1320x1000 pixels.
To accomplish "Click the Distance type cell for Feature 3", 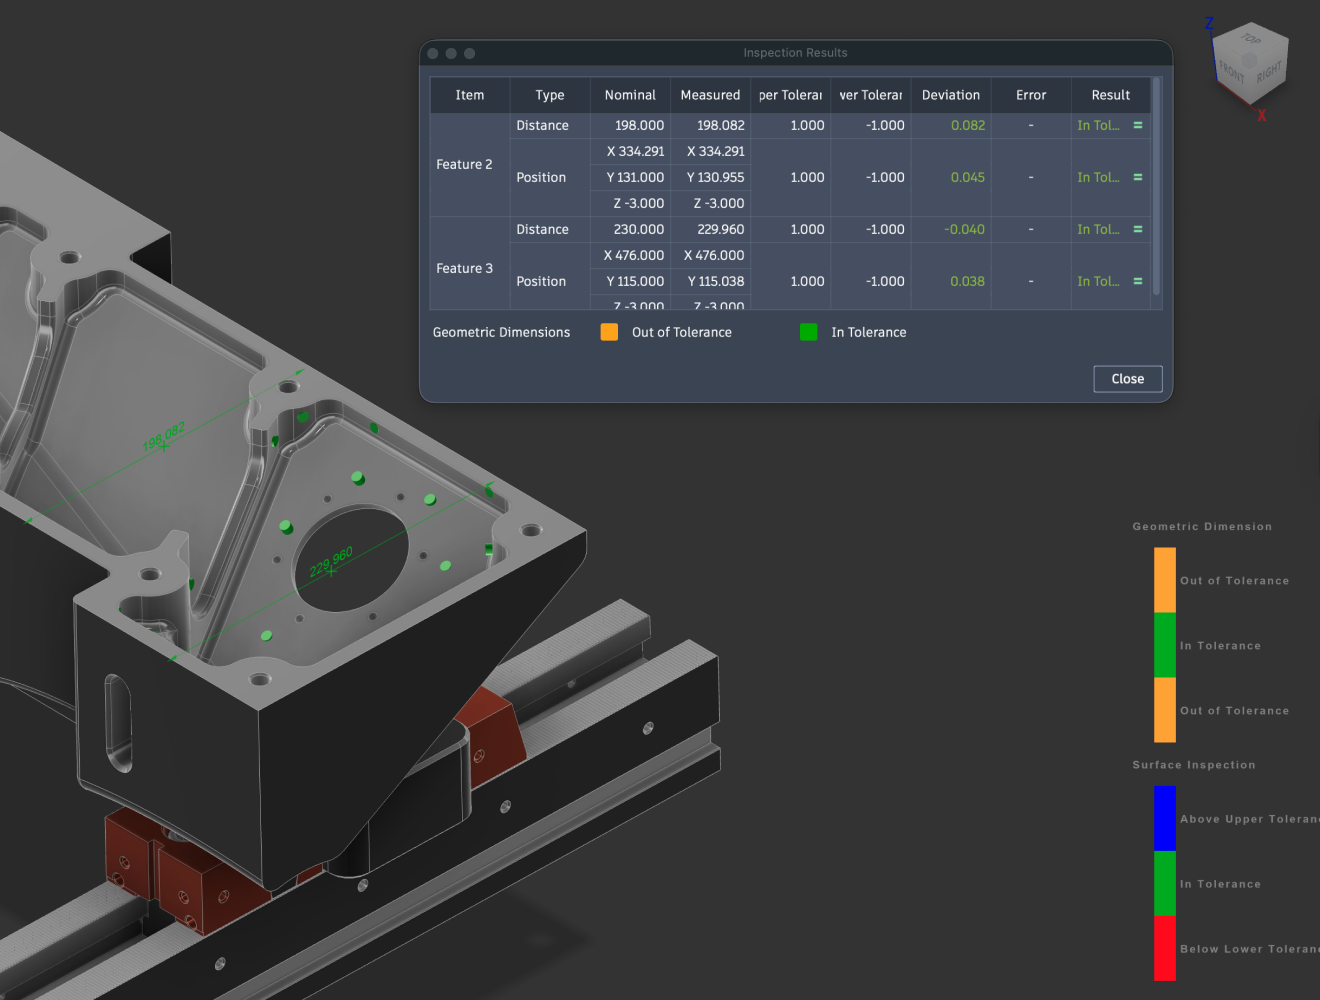I will tap(550, 230).
